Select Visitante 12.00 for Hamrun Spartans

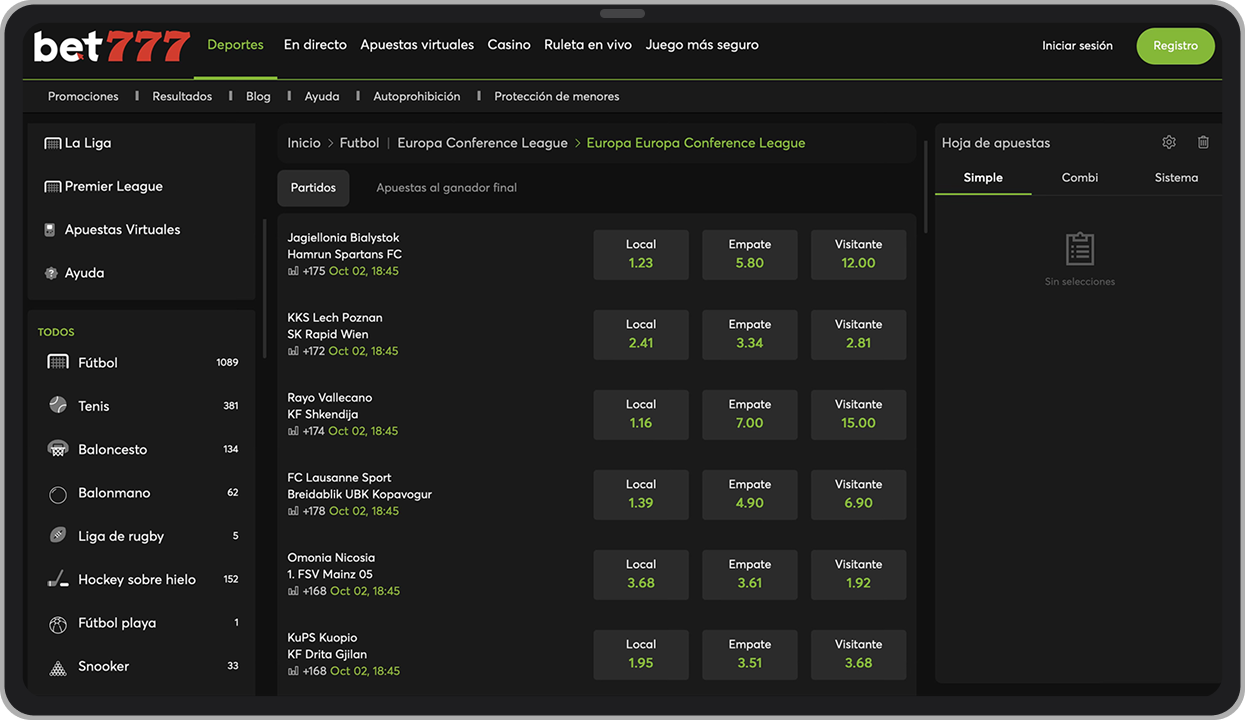pos(858,255)
